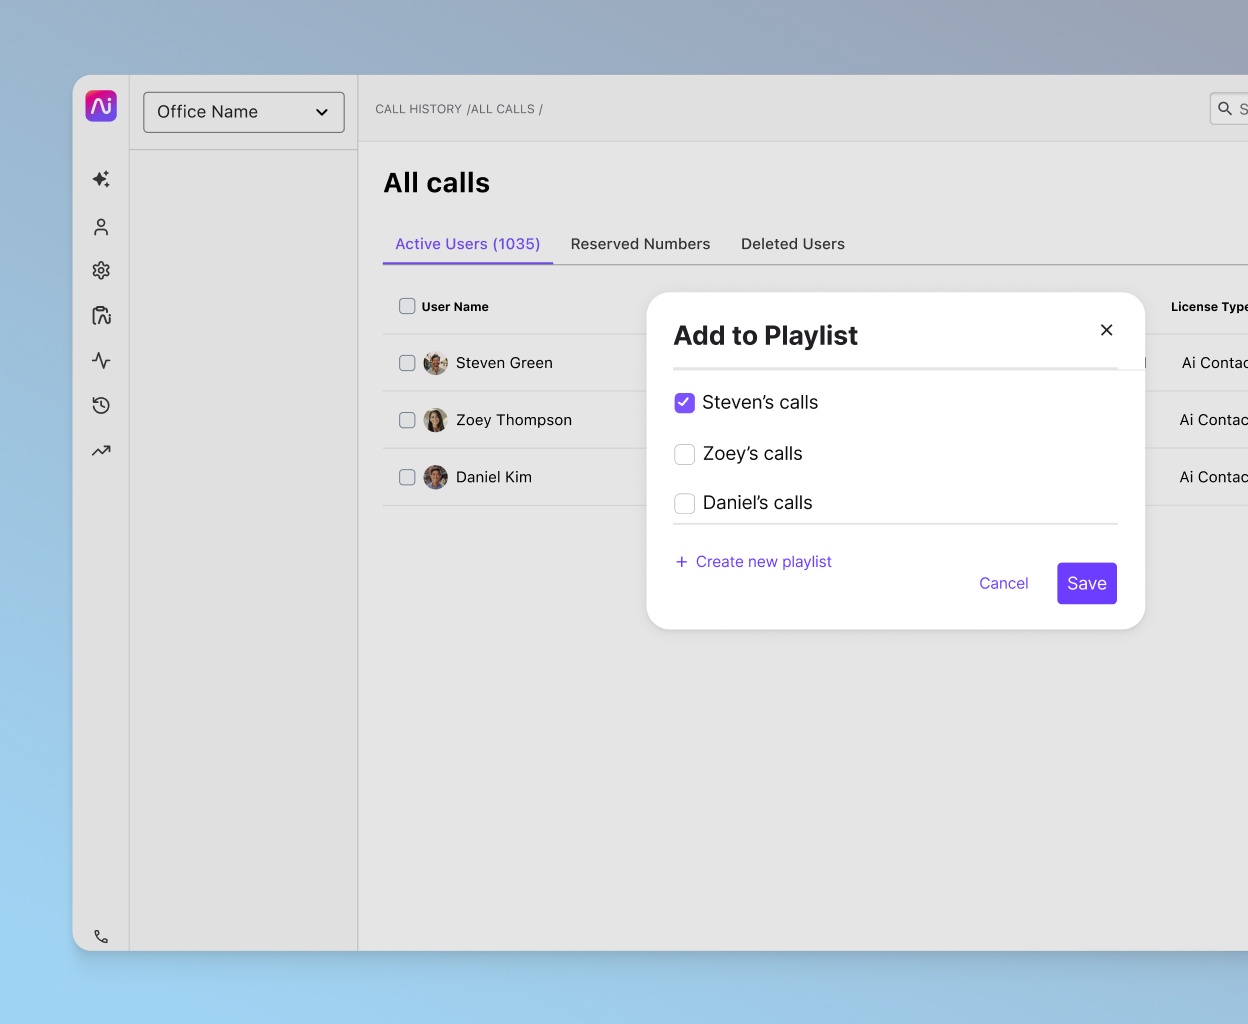The width and height of the screenshot is (1248, 1024).
Task: Open the Deleted Users tab
Action: 793,244
